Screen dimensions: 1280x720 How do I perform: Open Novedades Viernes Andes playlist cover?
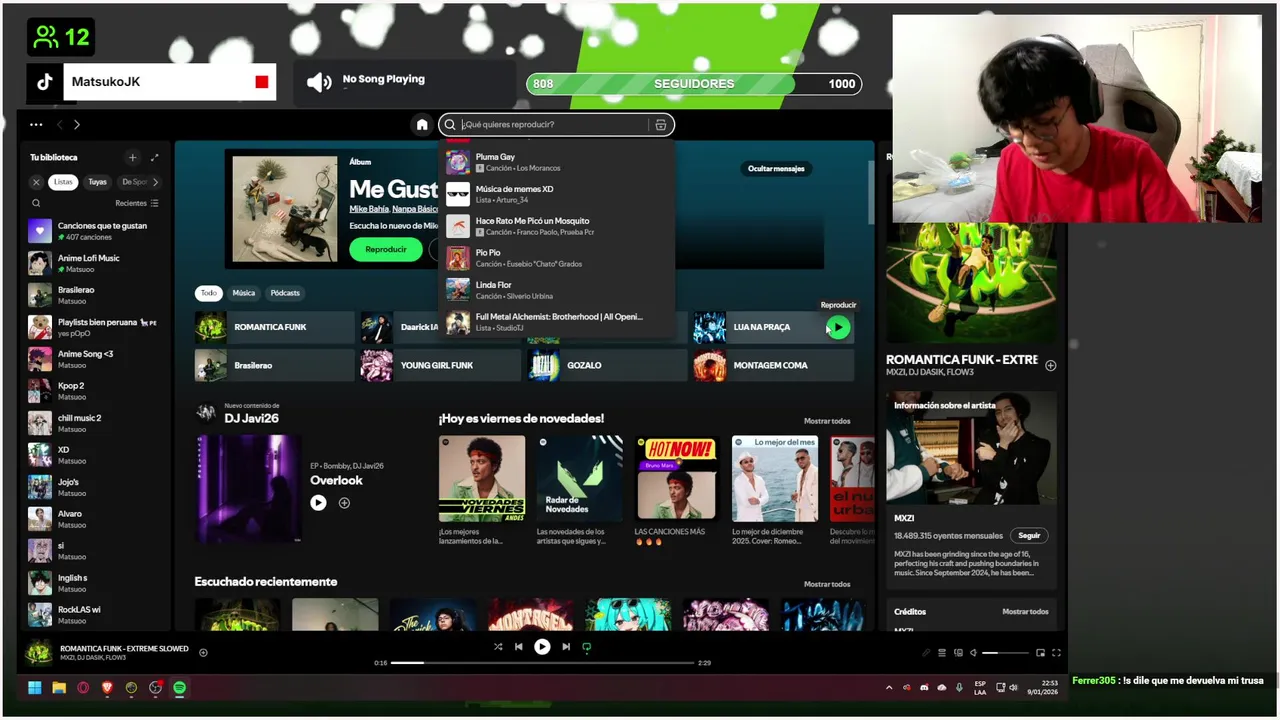click(x=481, y=479)
